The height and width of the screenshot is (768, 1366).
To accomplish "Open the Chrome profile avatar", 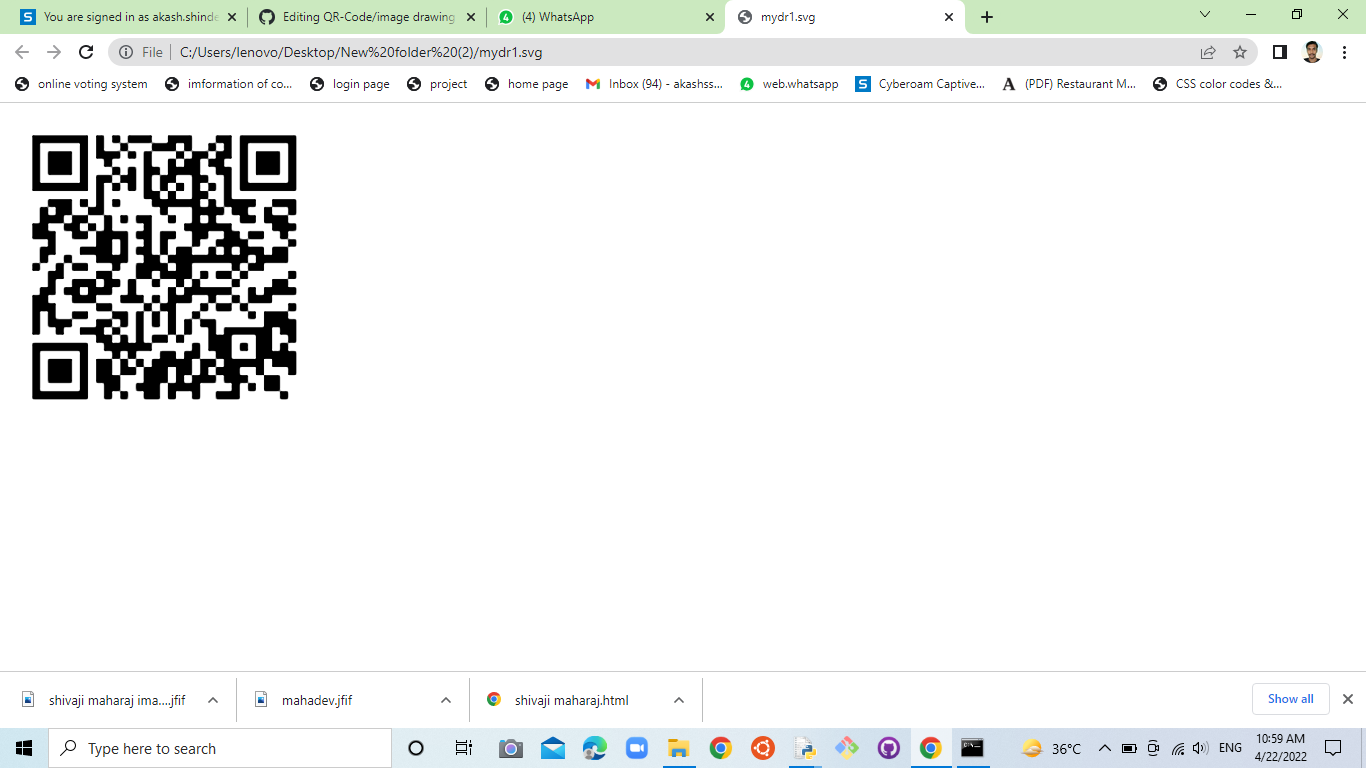I will (1312, 52).
